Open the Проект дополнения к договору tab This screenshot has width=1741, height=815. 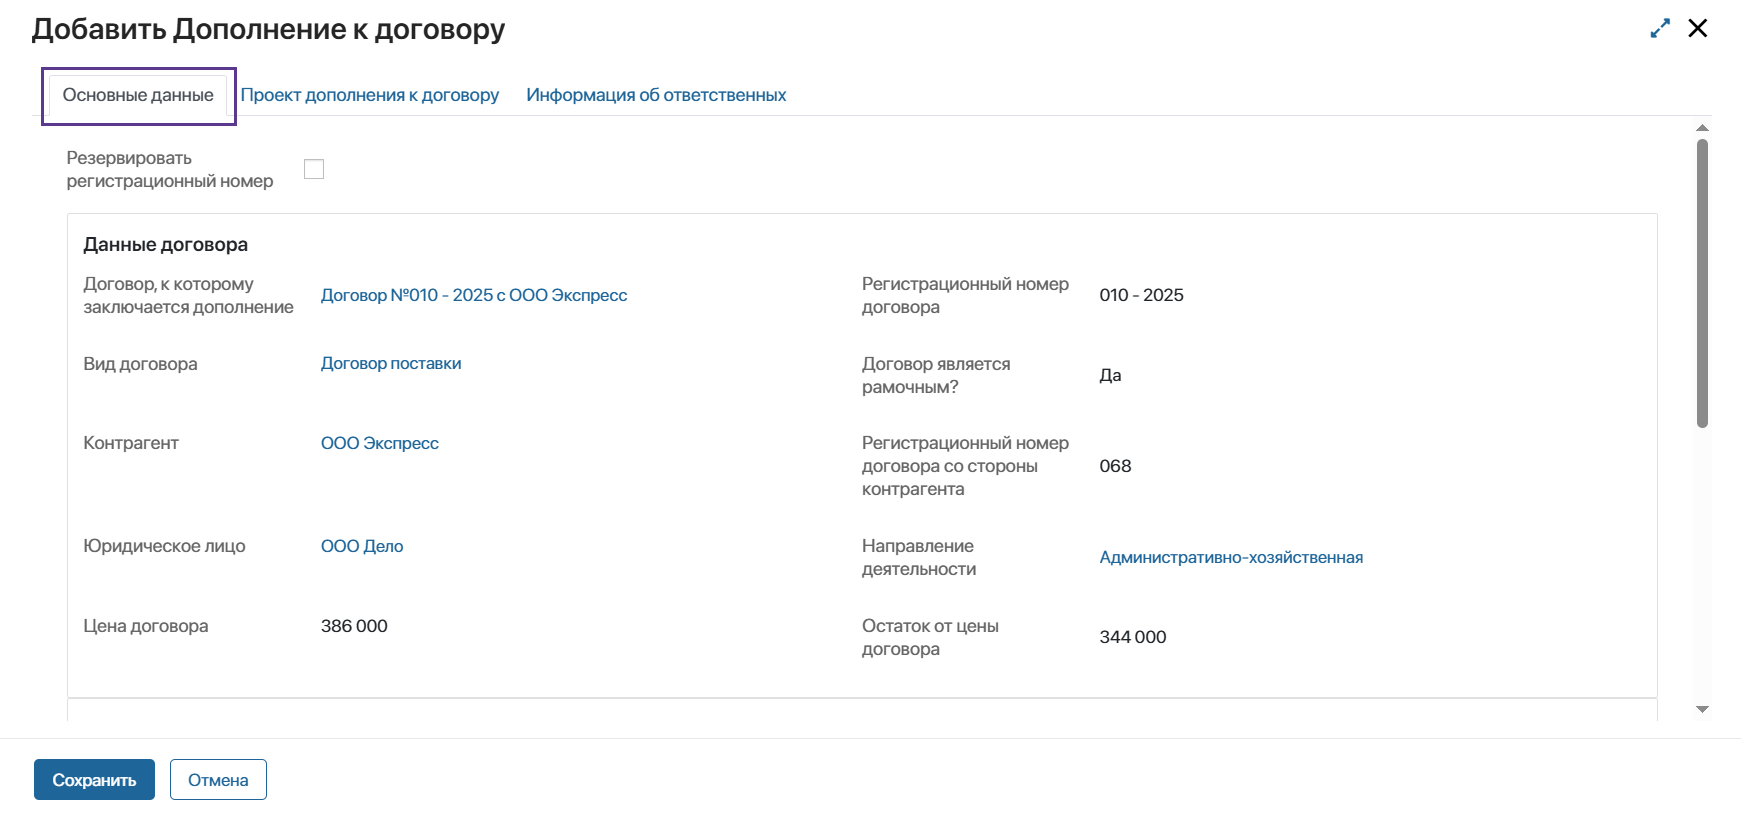coord(370,95)
